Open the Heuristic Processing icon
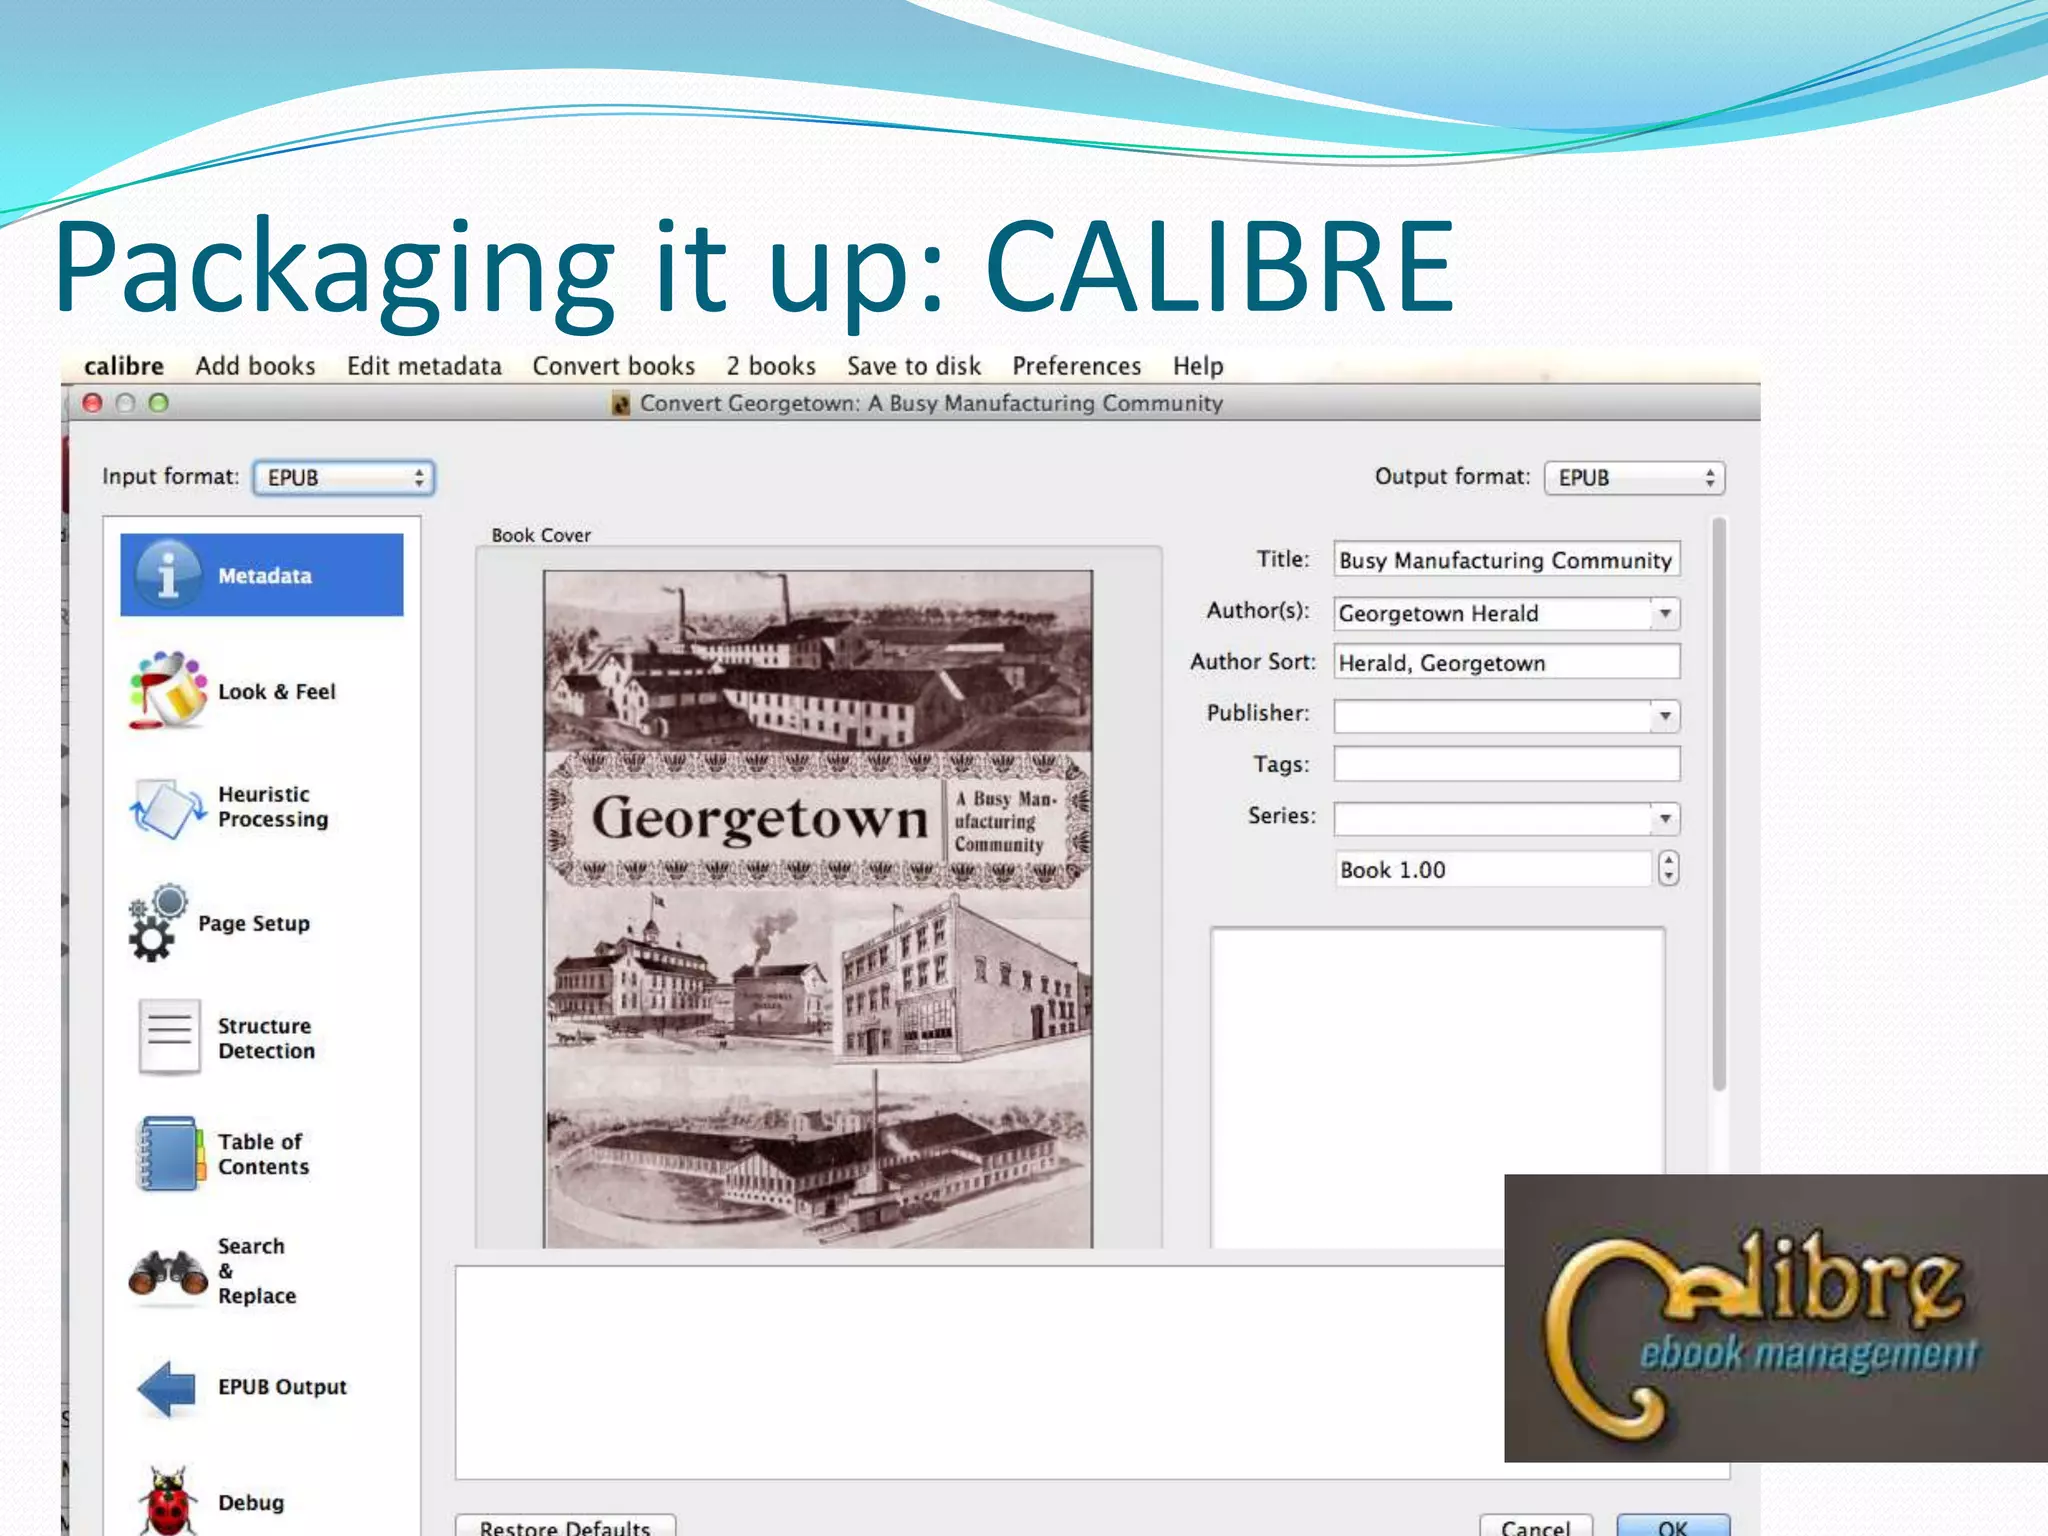2048x1536 pixels. point(168,807)
